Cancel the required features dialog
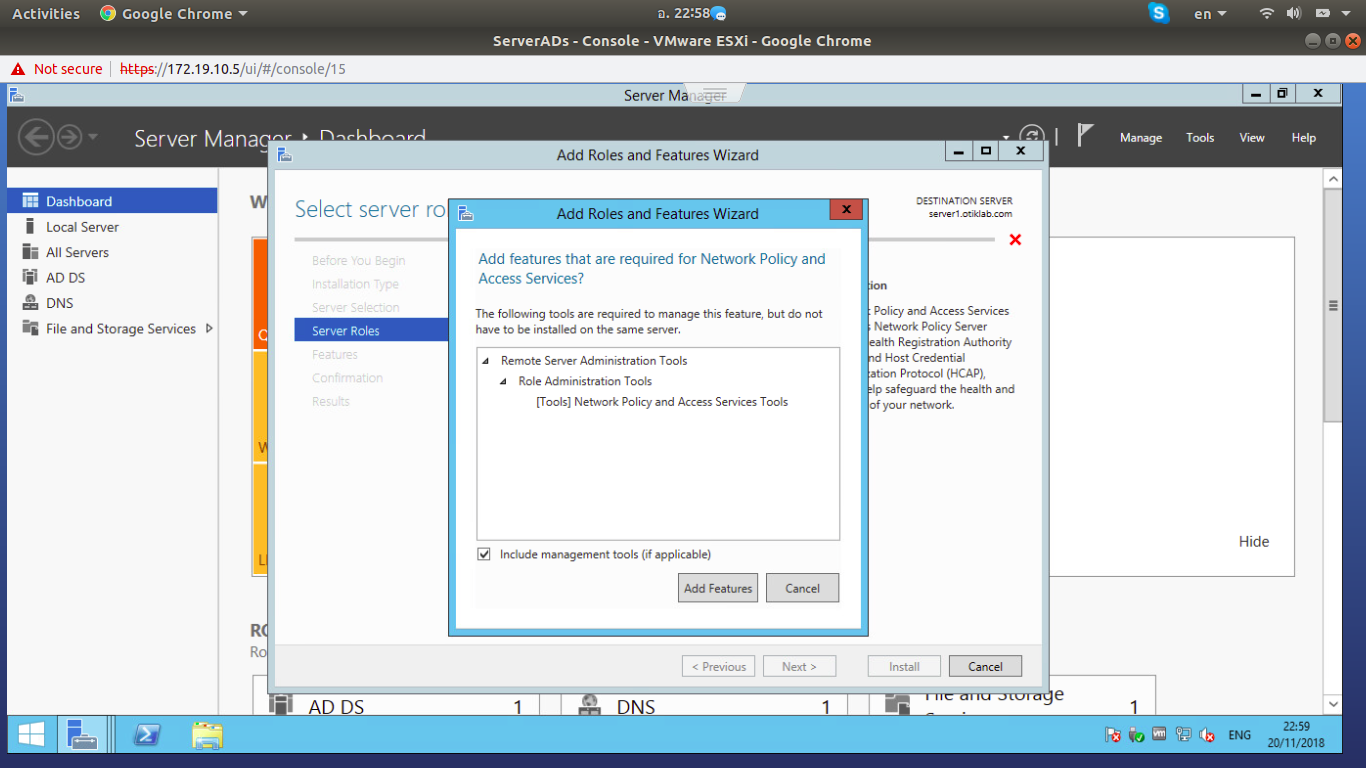 (802, 588)
